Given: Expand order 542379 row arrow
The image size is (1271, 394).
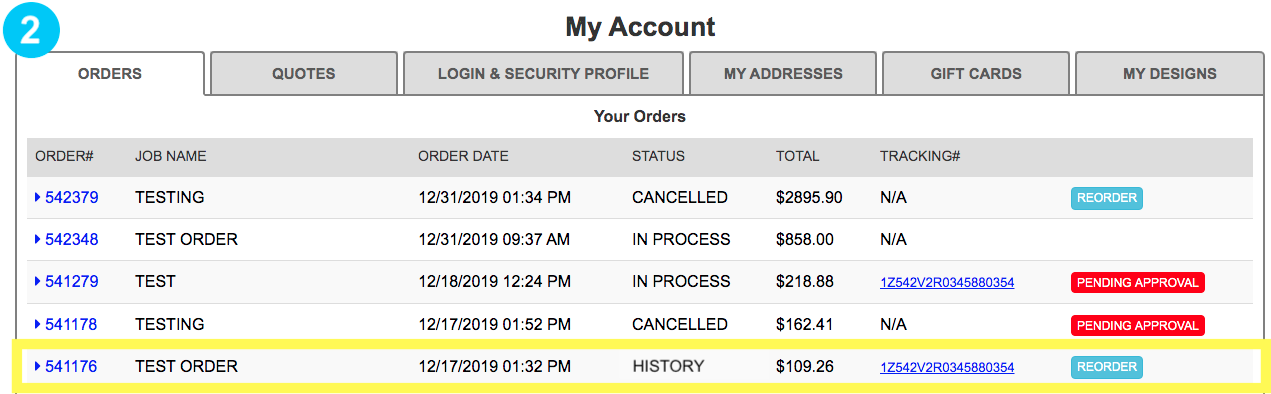Looking at the screenshot, I should point(38,197).
